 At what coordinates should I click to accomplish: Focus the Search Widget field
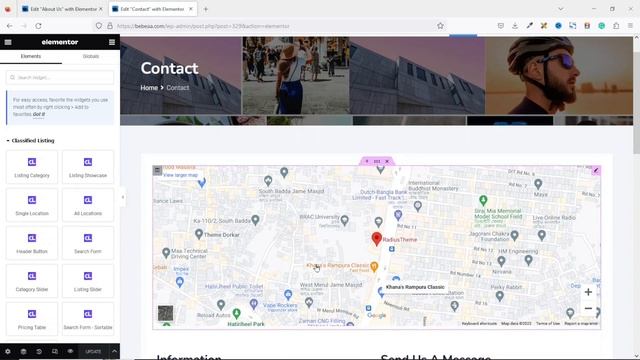60,78
